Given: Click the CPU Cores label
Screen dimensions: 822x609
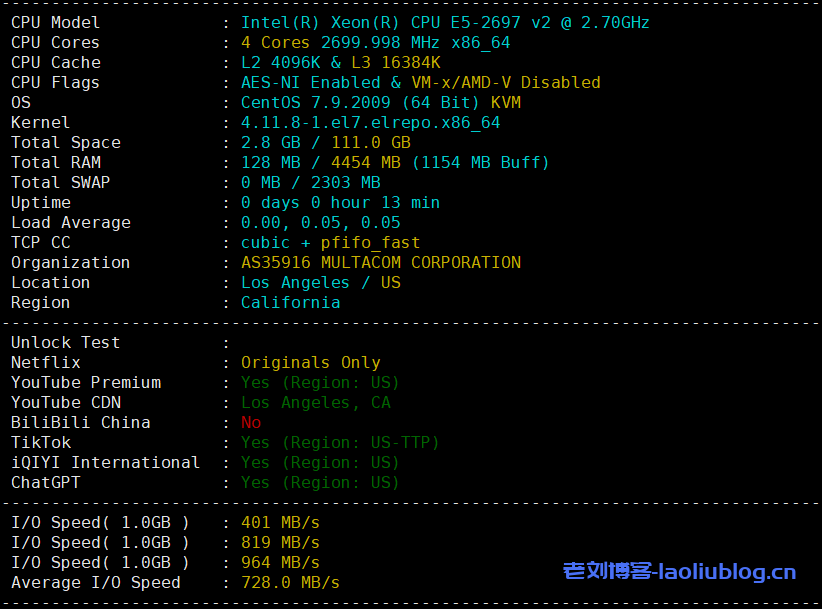Looking at the screenshot, I should coord(55,42).
